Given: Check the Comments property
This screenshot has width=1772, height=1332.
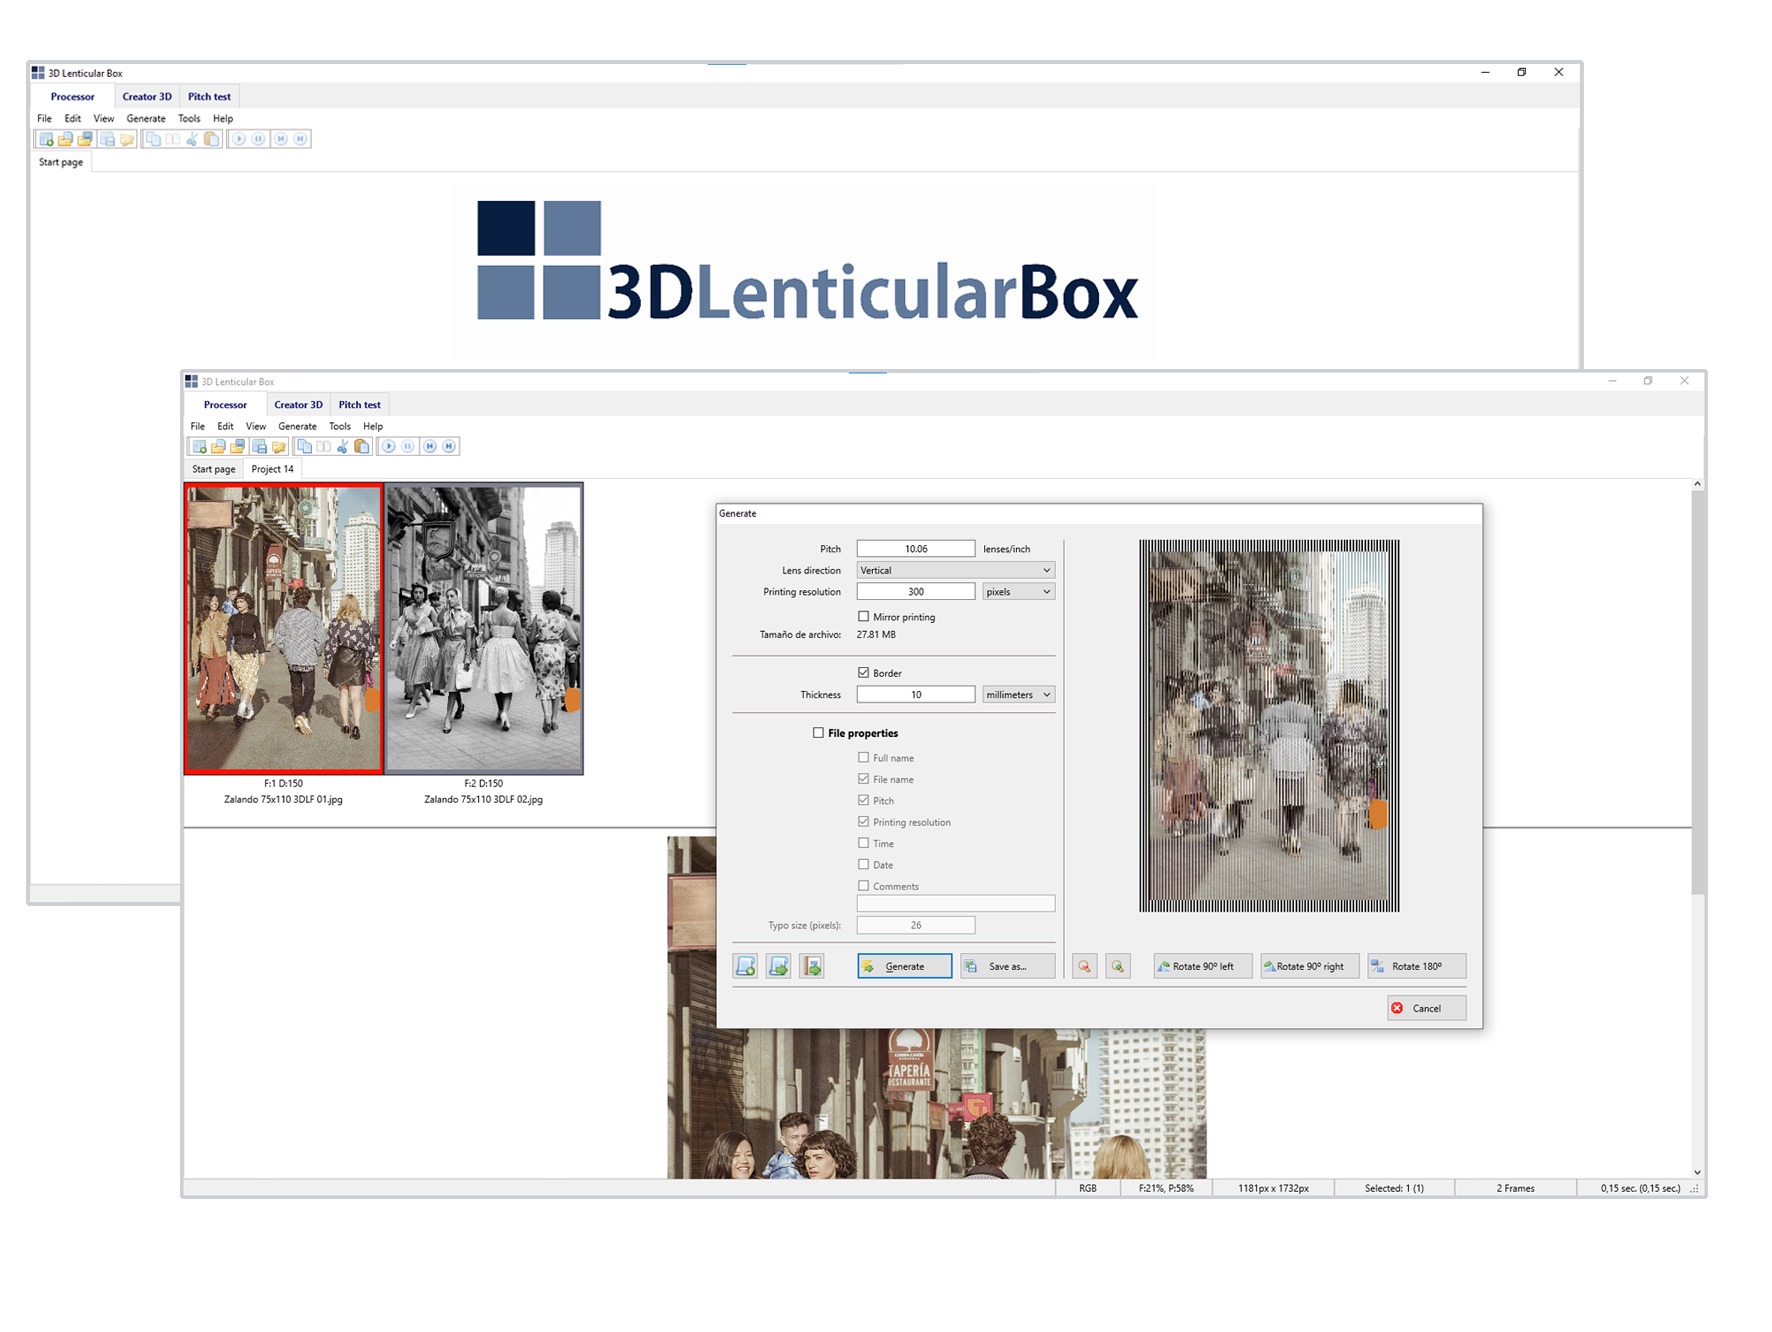Looking at the screenshot, I should (x=864, y=885).
